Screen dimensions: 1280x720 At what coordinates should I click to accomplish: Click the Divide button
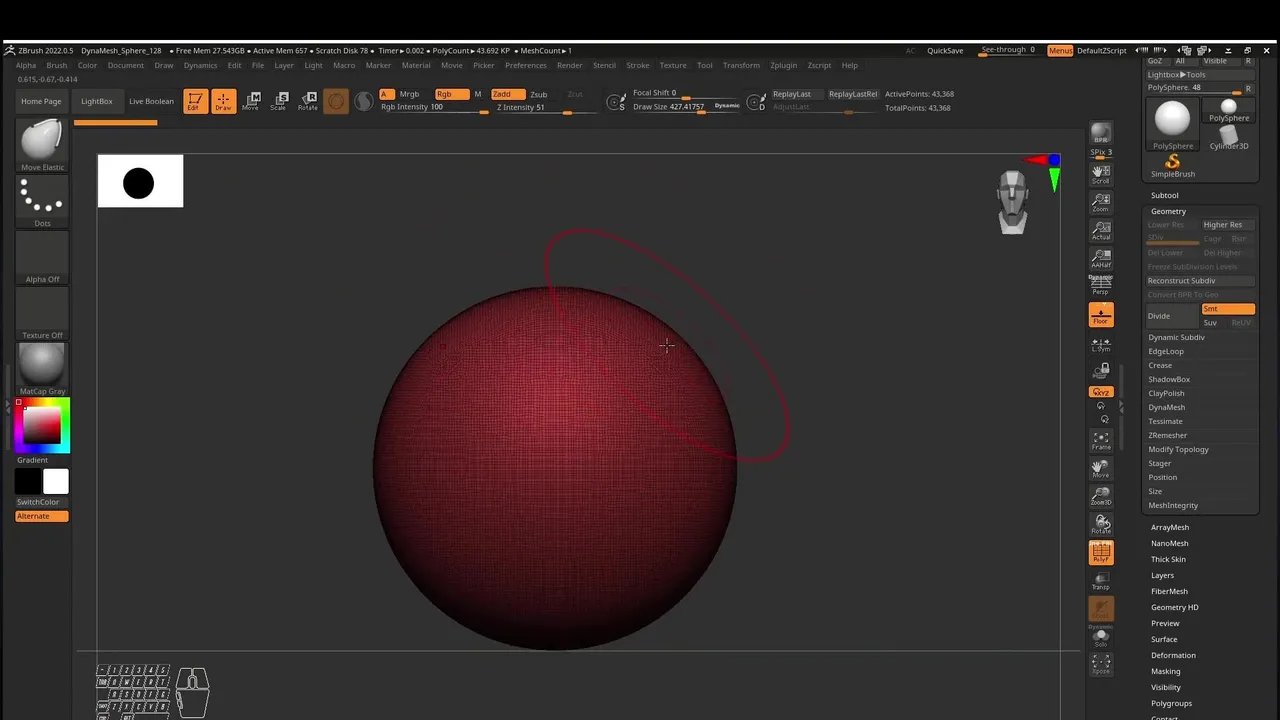[x=1172, y=316]
